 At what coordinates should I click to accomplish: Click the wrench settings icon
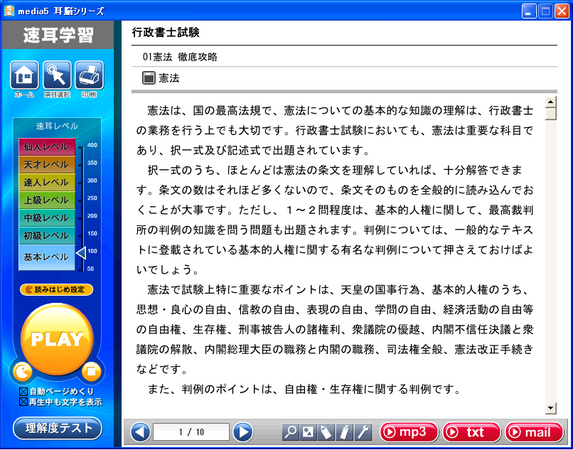pyautogui.click(x=363, y=432)
